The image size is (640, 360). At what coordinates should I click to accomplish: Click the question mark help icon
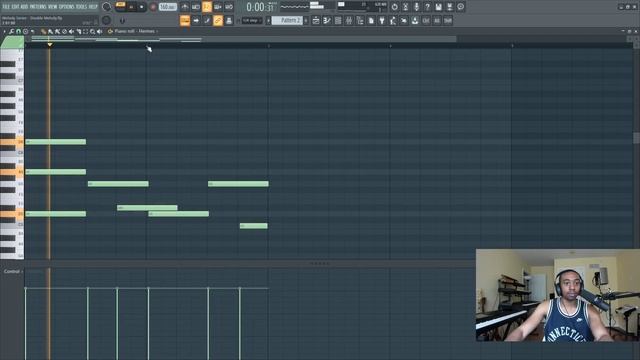(427, 7)
